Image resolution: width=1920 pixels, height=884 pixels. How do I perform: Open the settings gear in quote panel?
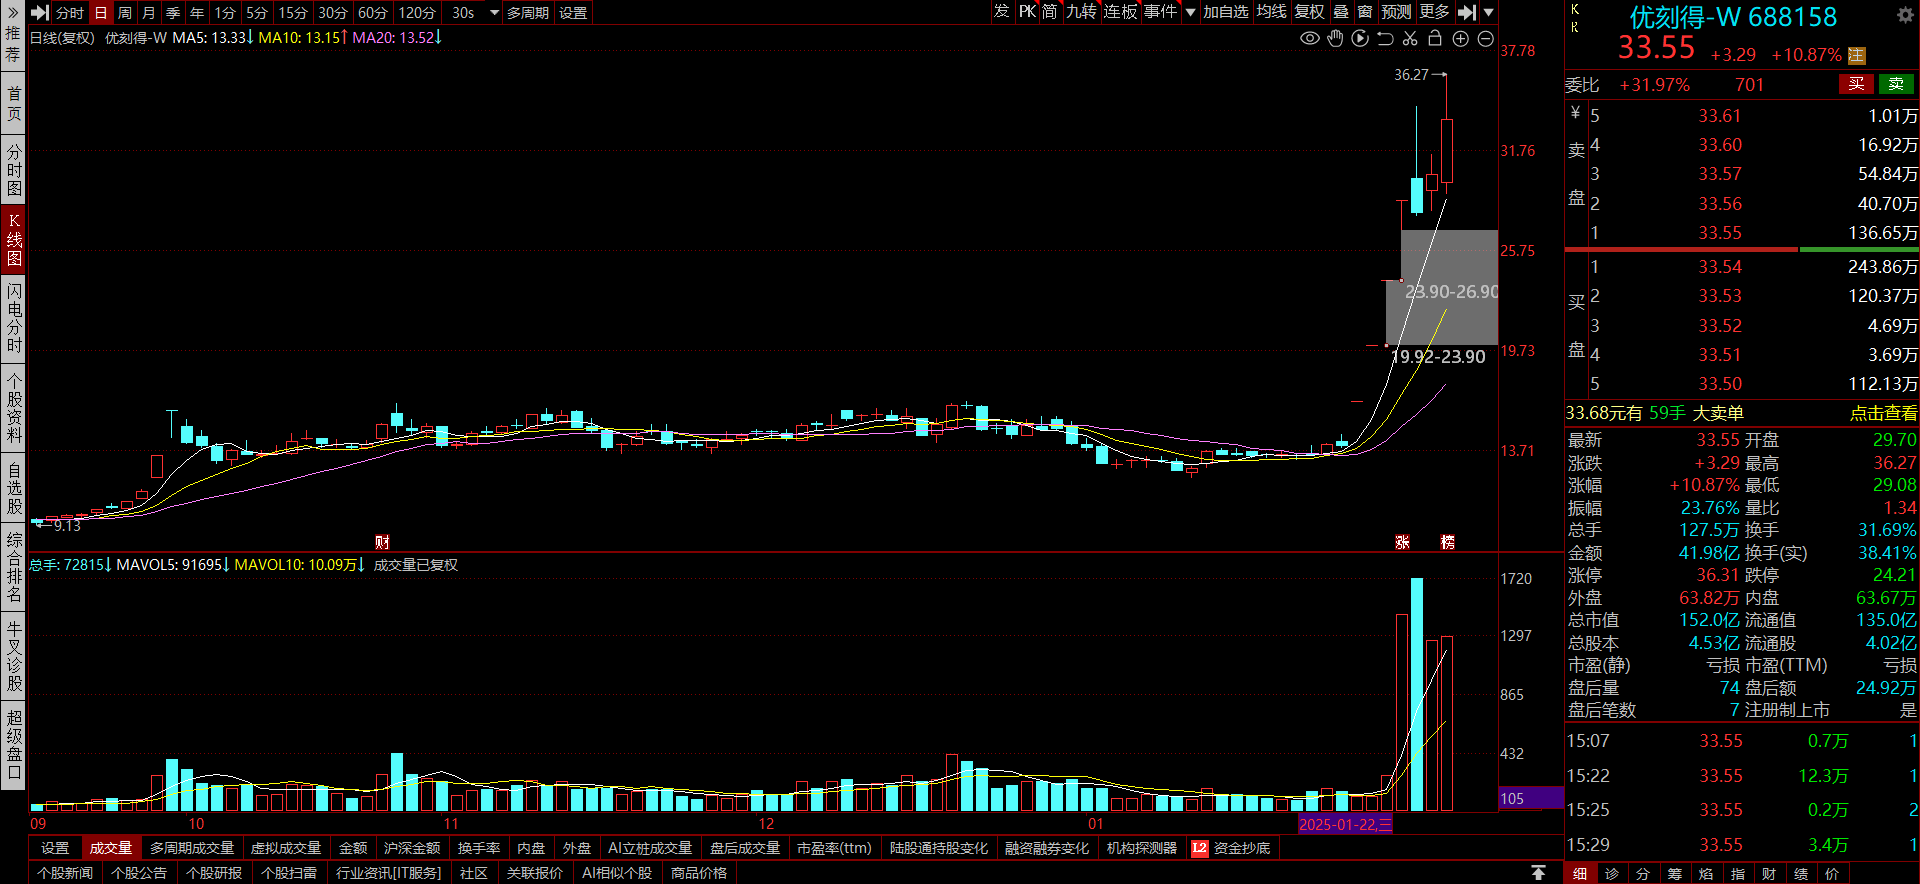point(1905,15)
